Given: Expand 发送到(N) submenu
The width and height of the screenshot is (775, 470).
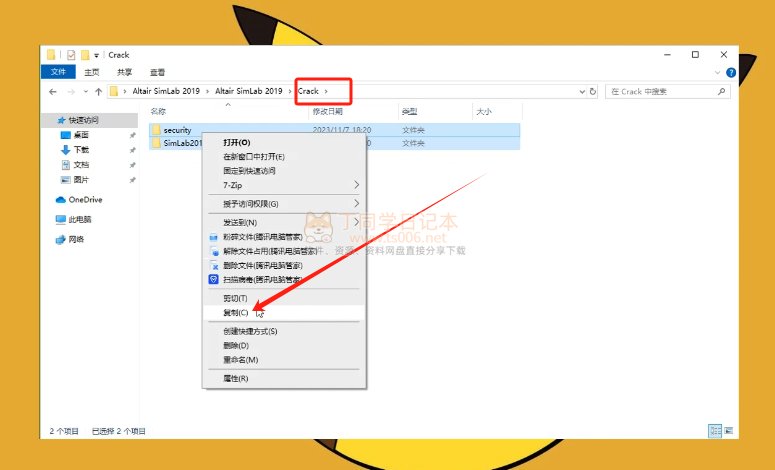Looking at the screenshot, I should pos(284,222).
